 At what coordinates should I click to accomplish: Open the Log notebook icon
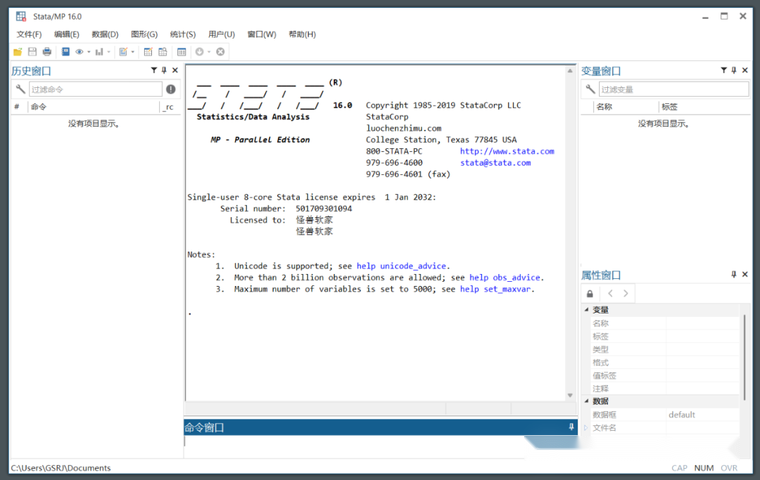coord(65,52)
